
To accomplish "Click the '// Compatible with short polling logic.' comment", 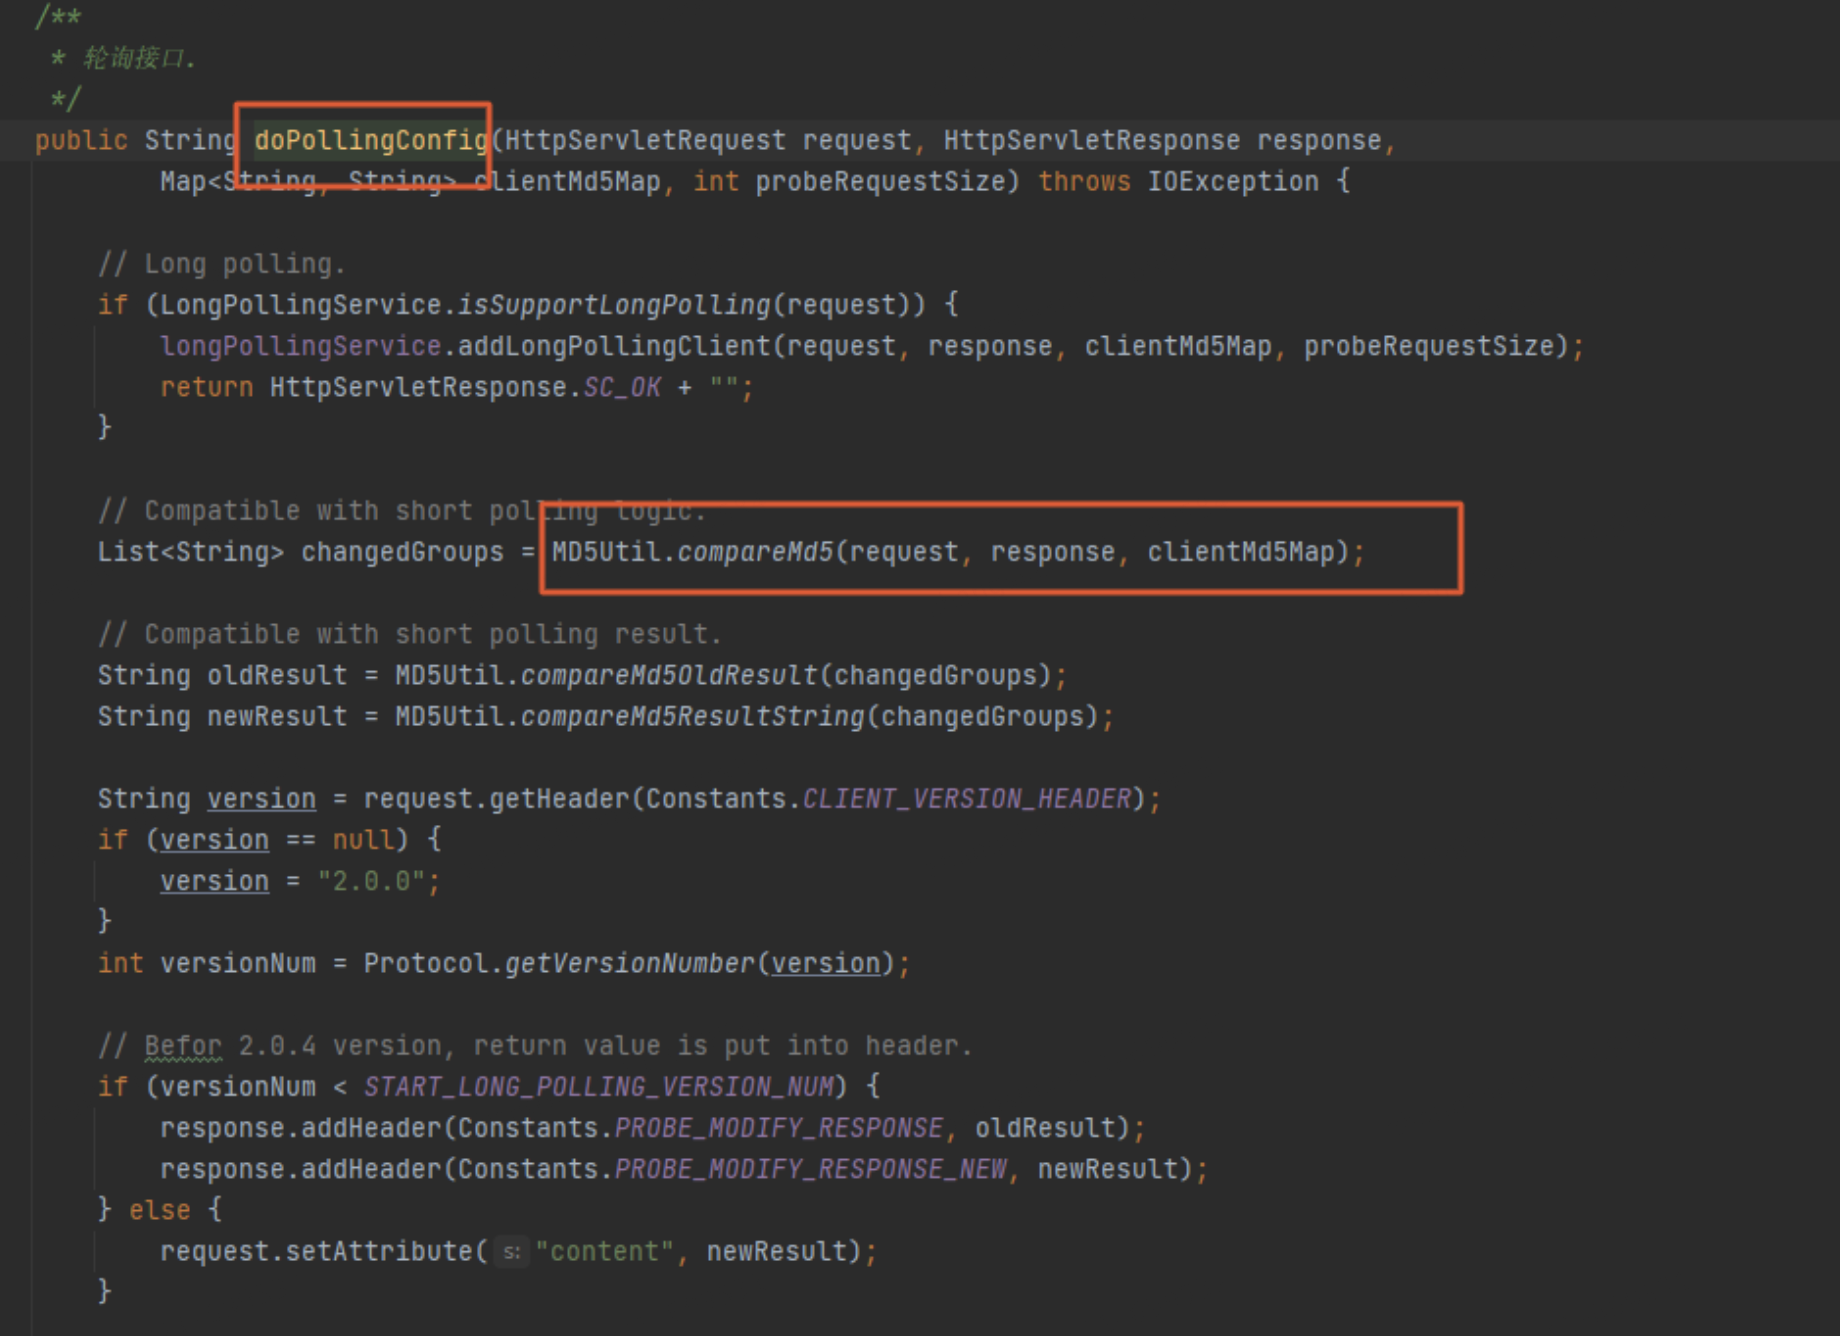I will click(402, 510).
